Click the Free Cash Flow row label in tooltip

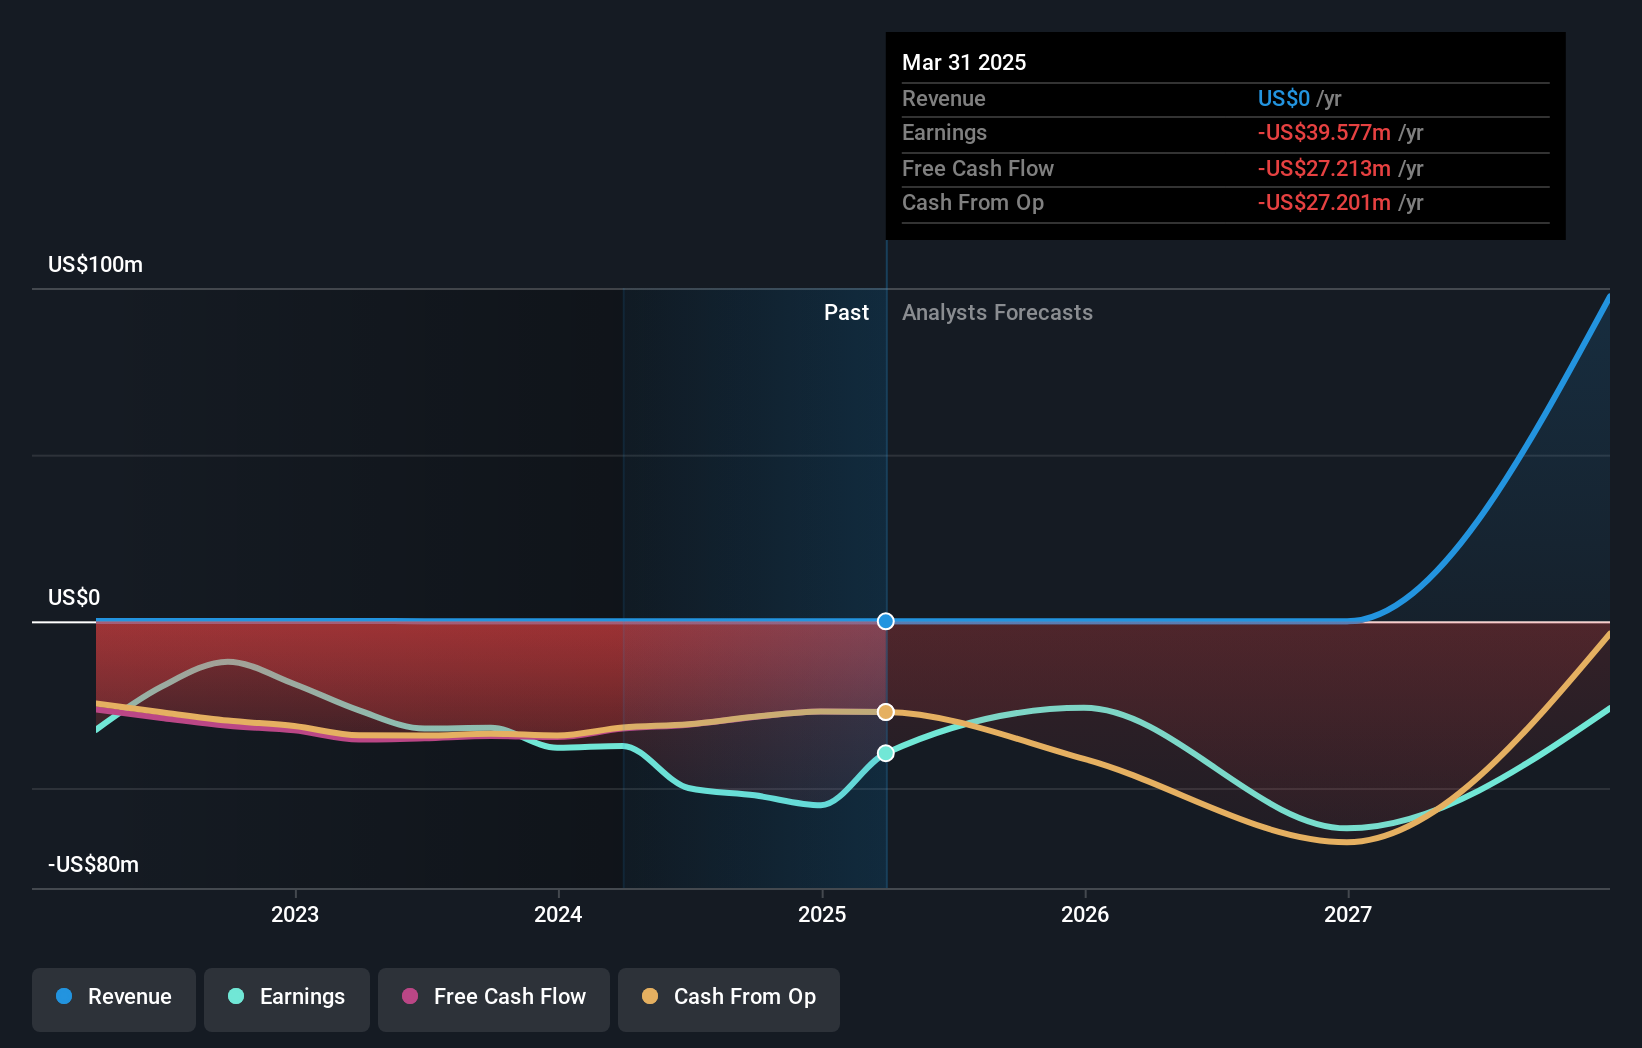point(978,168)
